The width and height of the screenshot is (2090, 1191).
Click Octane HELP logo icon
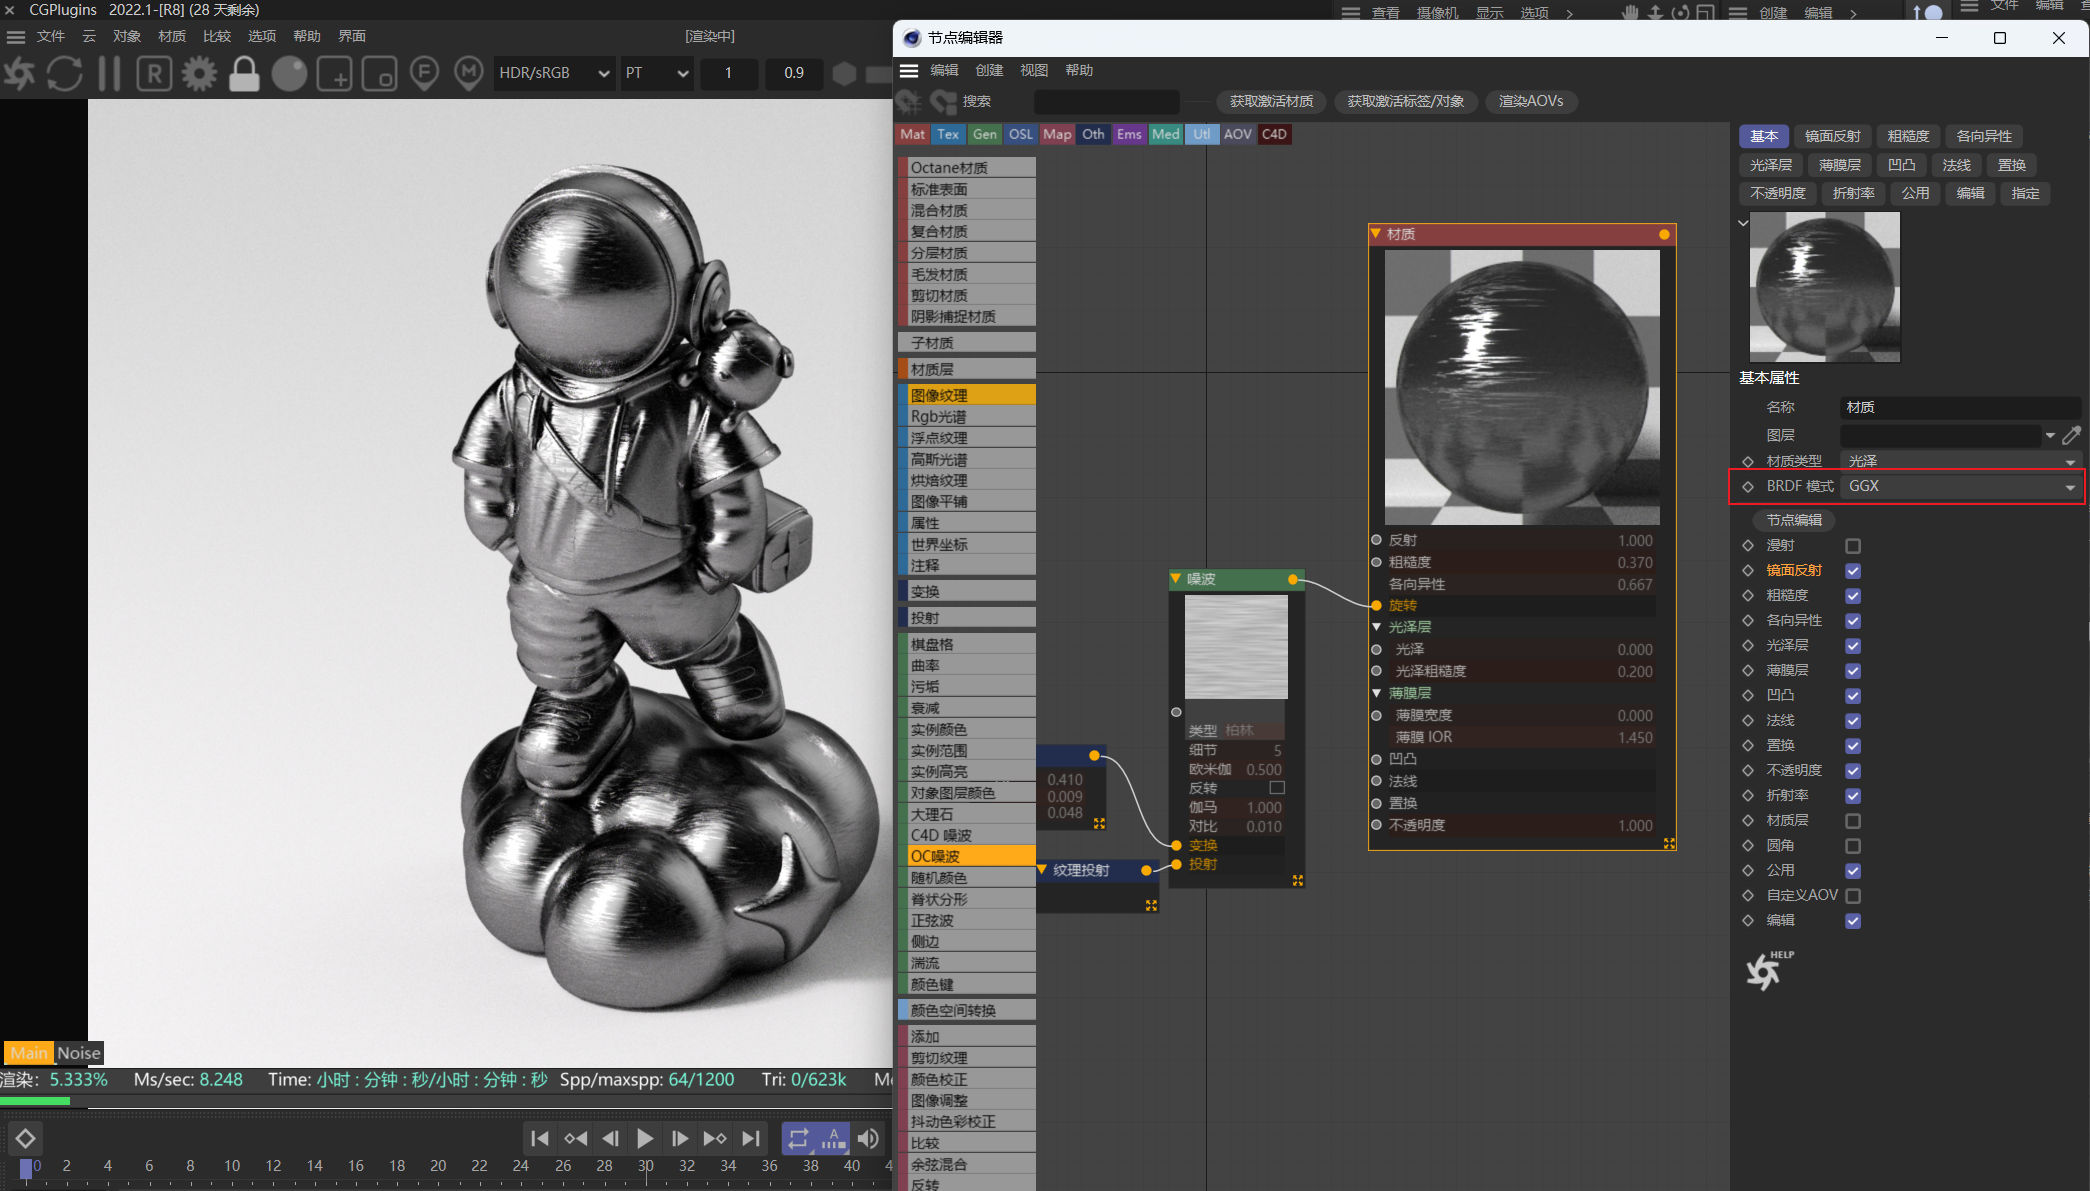pyautogui.click(x=1768, y=970)
